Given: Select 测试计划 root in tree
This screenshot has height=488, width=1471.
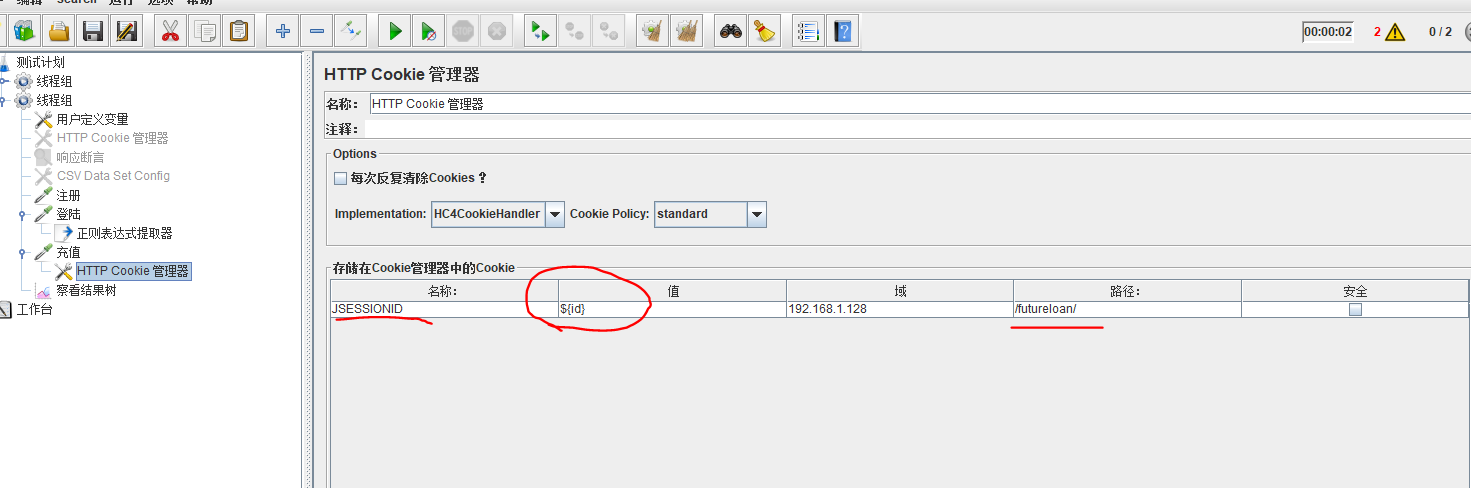Looking at the screenshot, I should pyautogui.click(x=40, y=62).
